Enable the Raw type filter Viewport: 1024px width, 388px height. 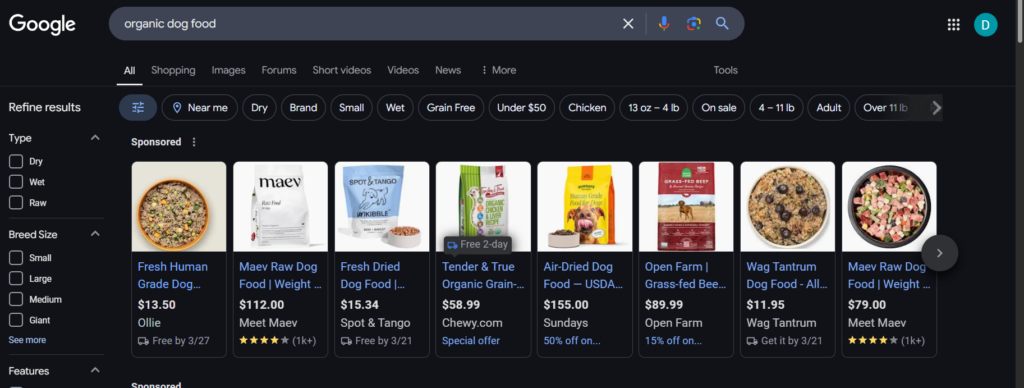[x=16, y=202]
